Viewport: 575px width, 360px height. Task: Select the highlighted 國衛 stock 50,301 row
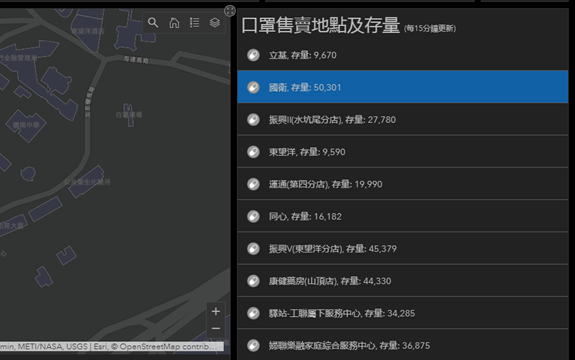(x=403, y=87)
